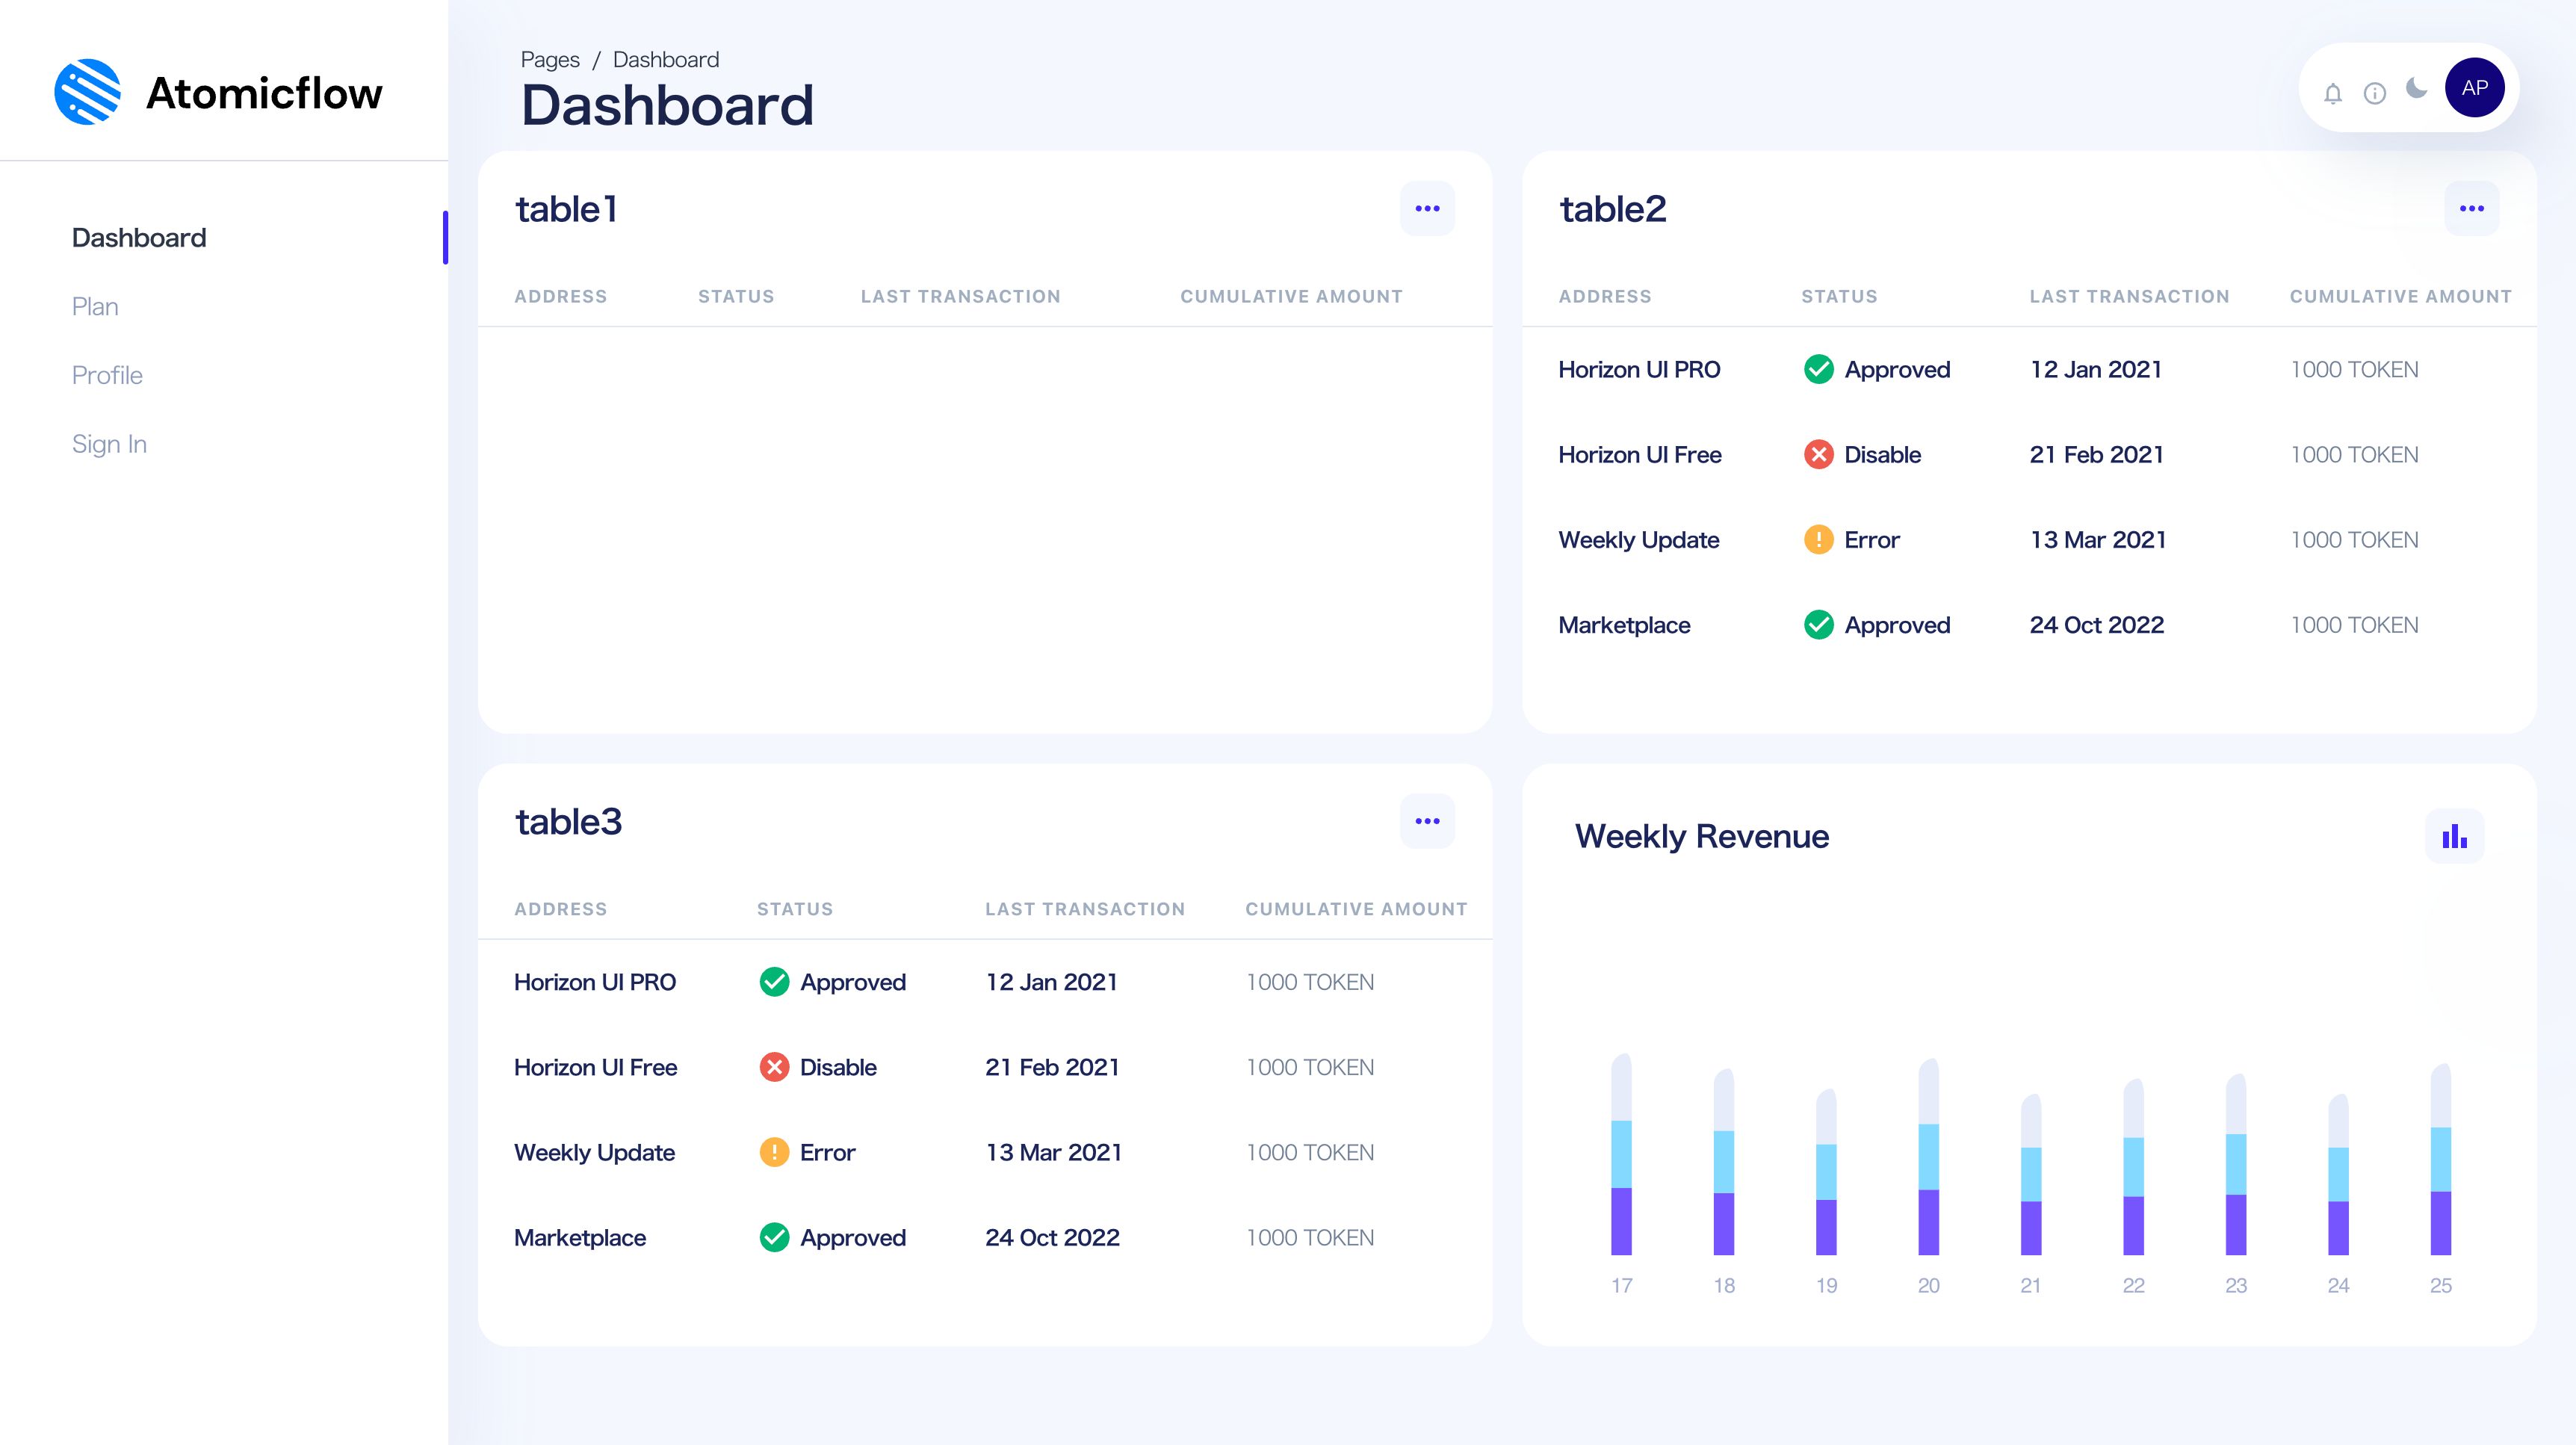Open table3 options with ellipsis icon
This screenshot has width=2576, height=1445.
(1428, 820)
